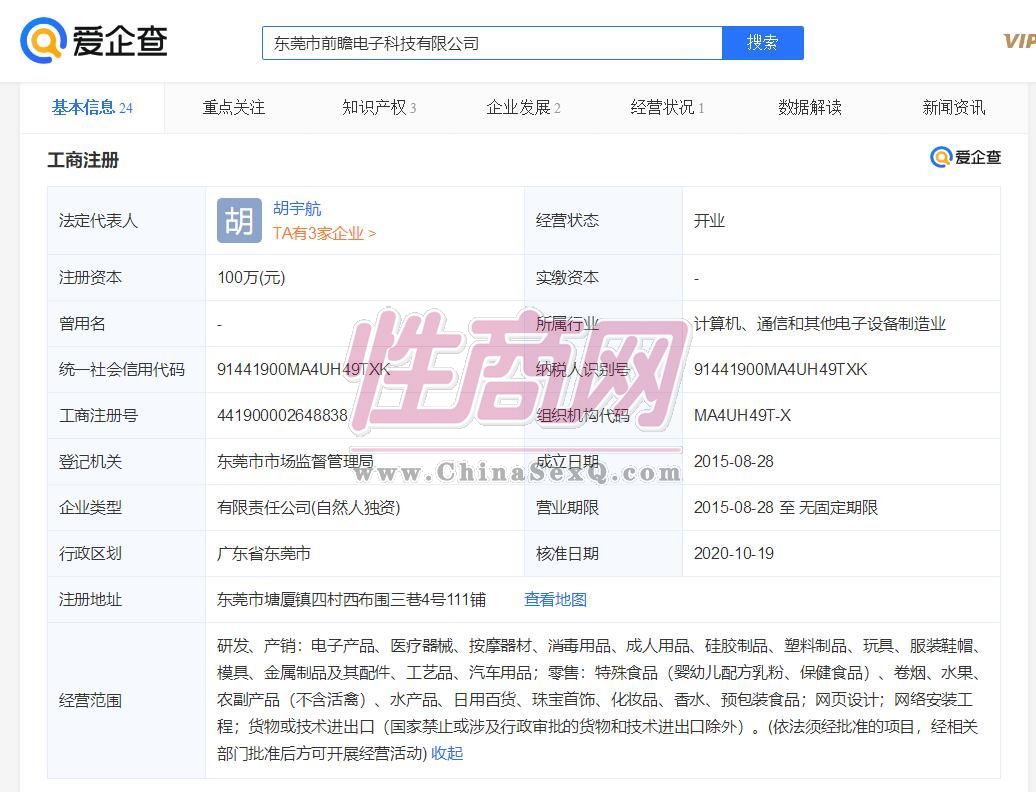
Task: Click 查看地图 to view address map
Action: tap(555, 599)
